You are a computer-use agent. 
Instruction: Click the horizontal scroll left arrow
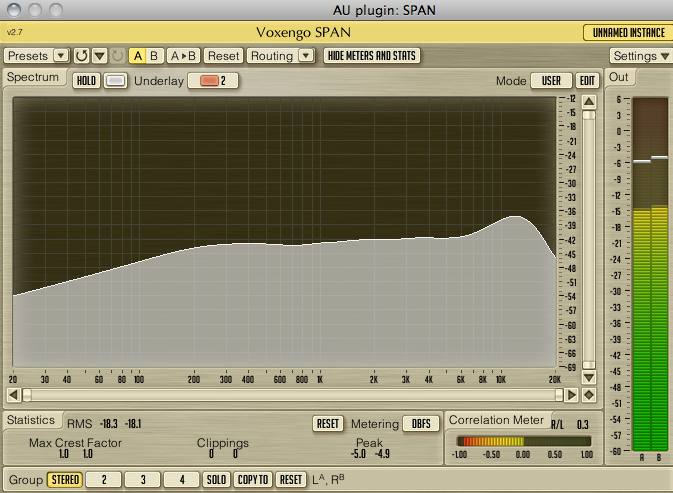point(14,395)
